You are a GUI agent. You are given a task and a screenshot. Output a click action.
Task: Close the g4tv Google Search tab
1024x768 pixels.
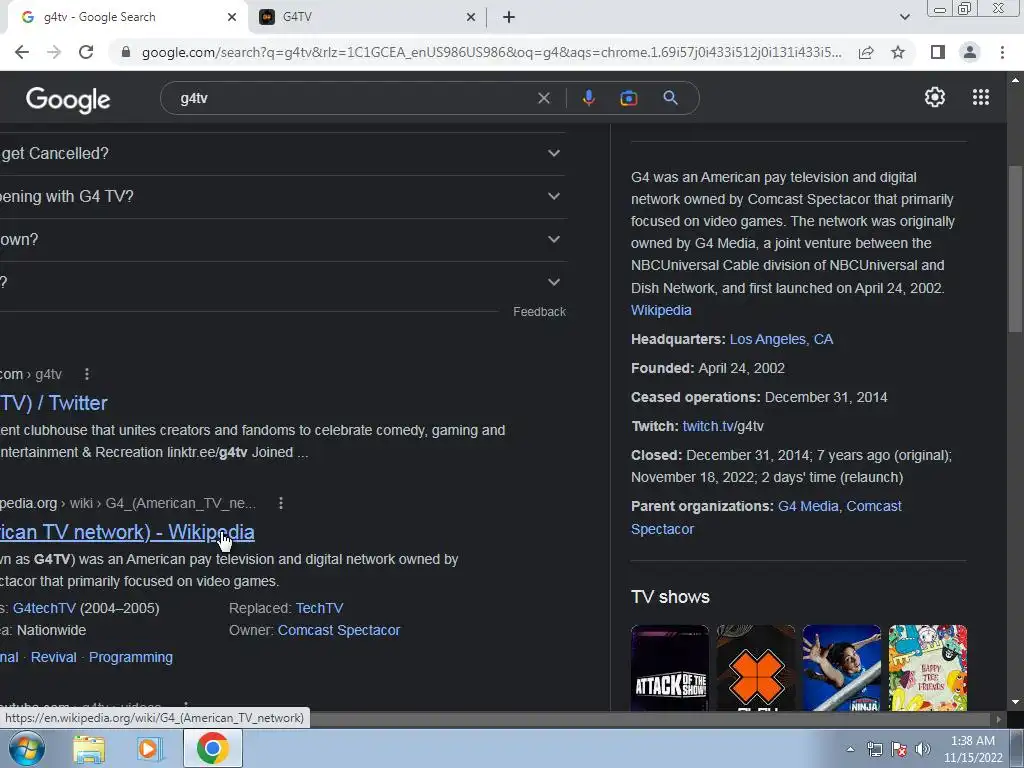(231, 18)
